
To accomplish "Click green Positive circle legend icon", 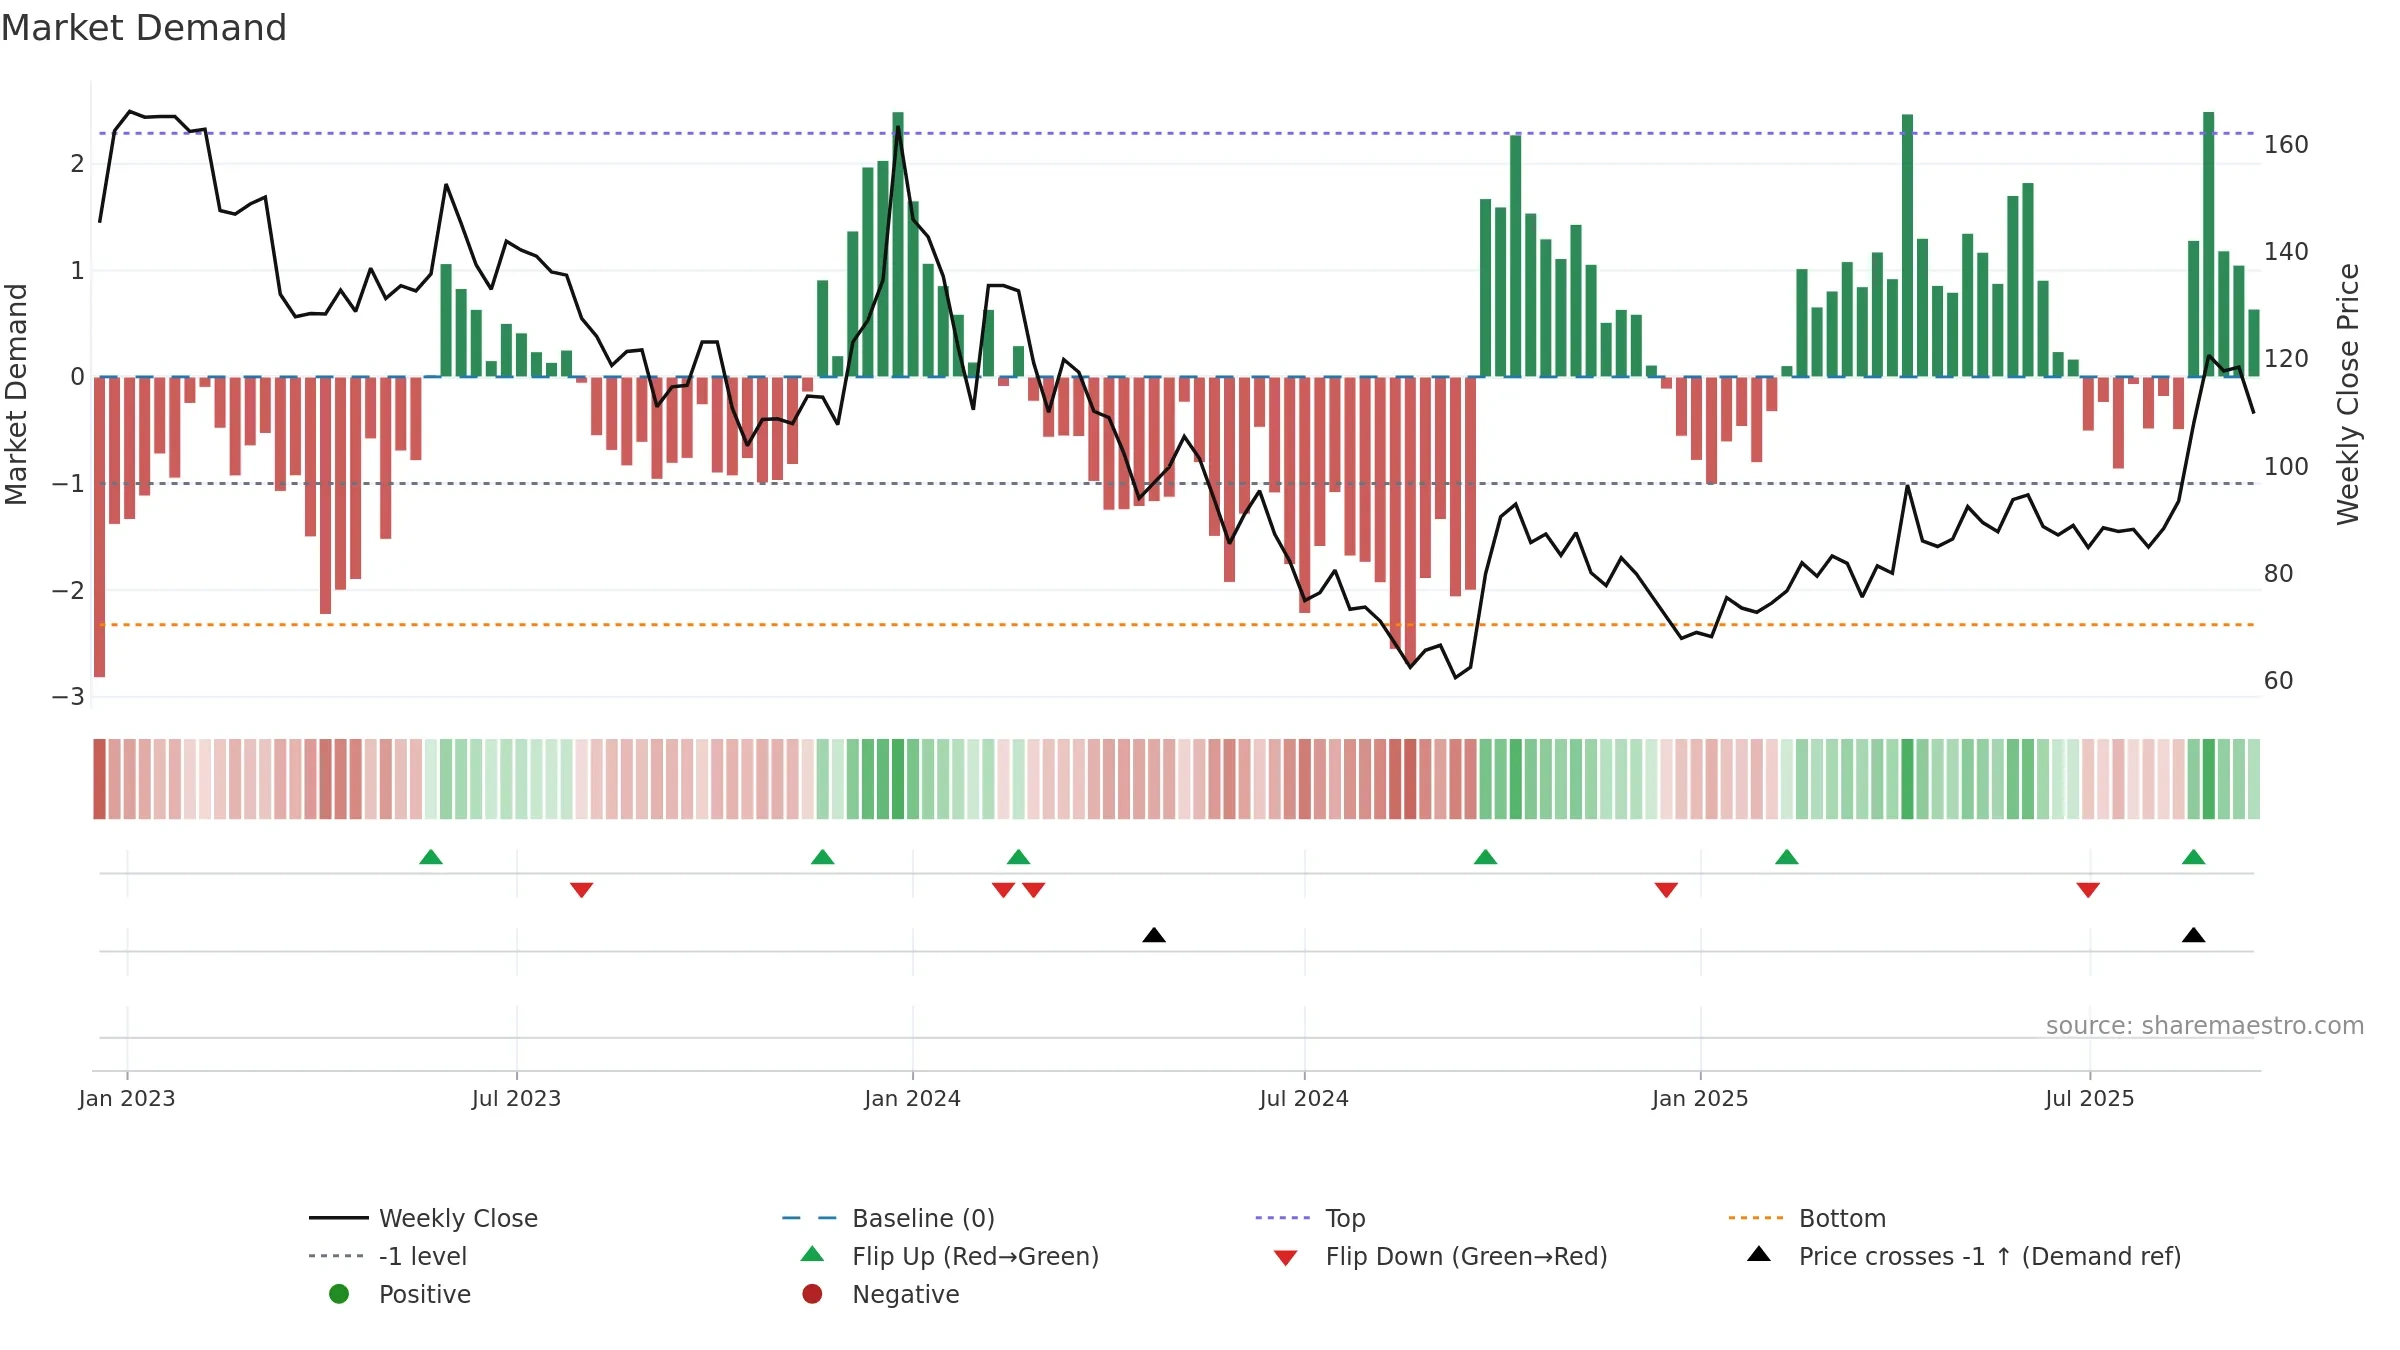I will coord(339,1294).
